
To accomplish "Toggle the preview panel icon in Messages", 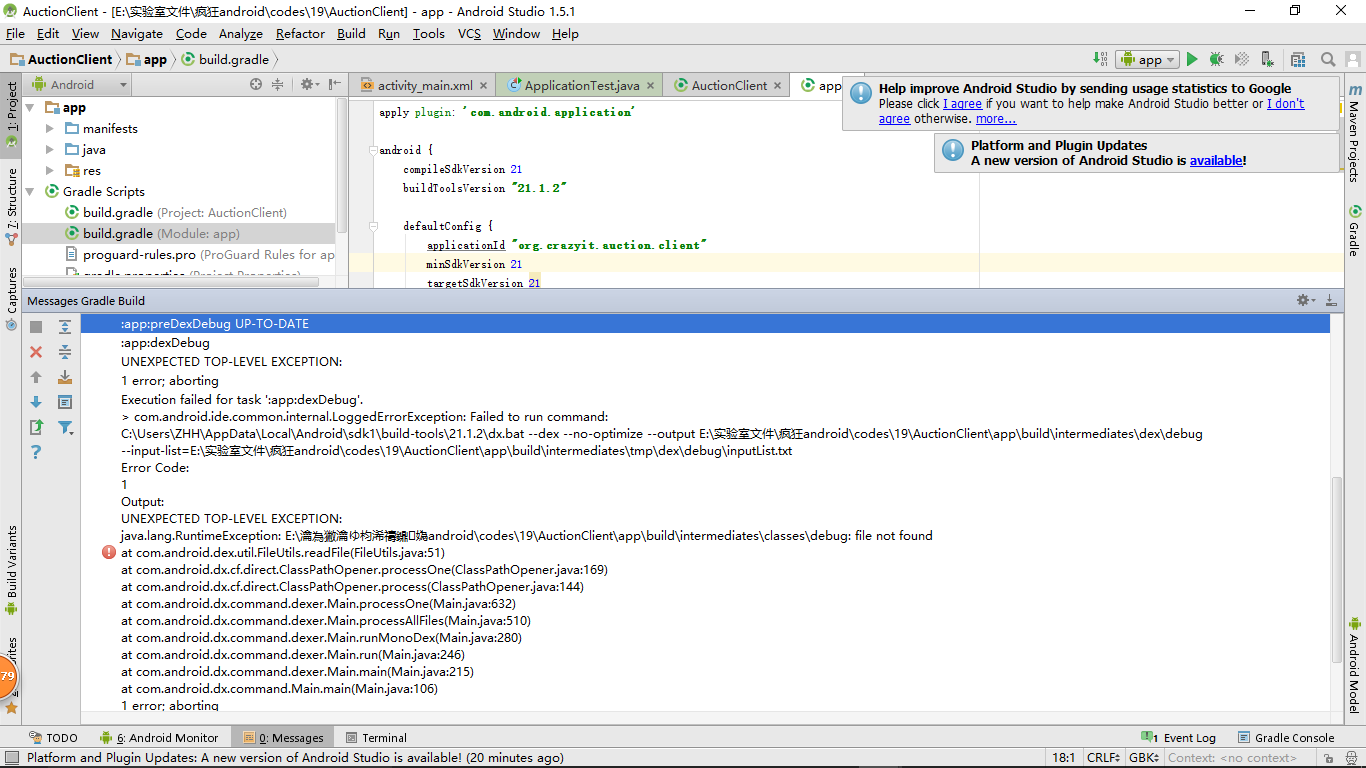I will pos(65,402).
